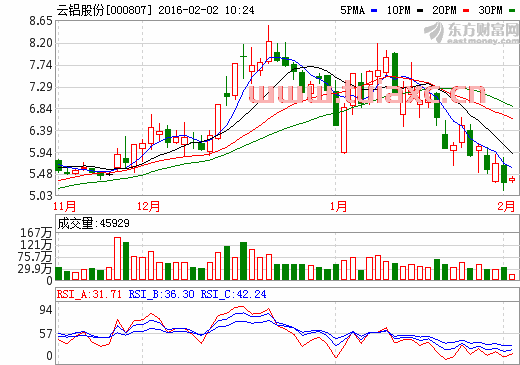Click the 94 RSI axis label
520x365 pixels.
click(x=46, y=310)
